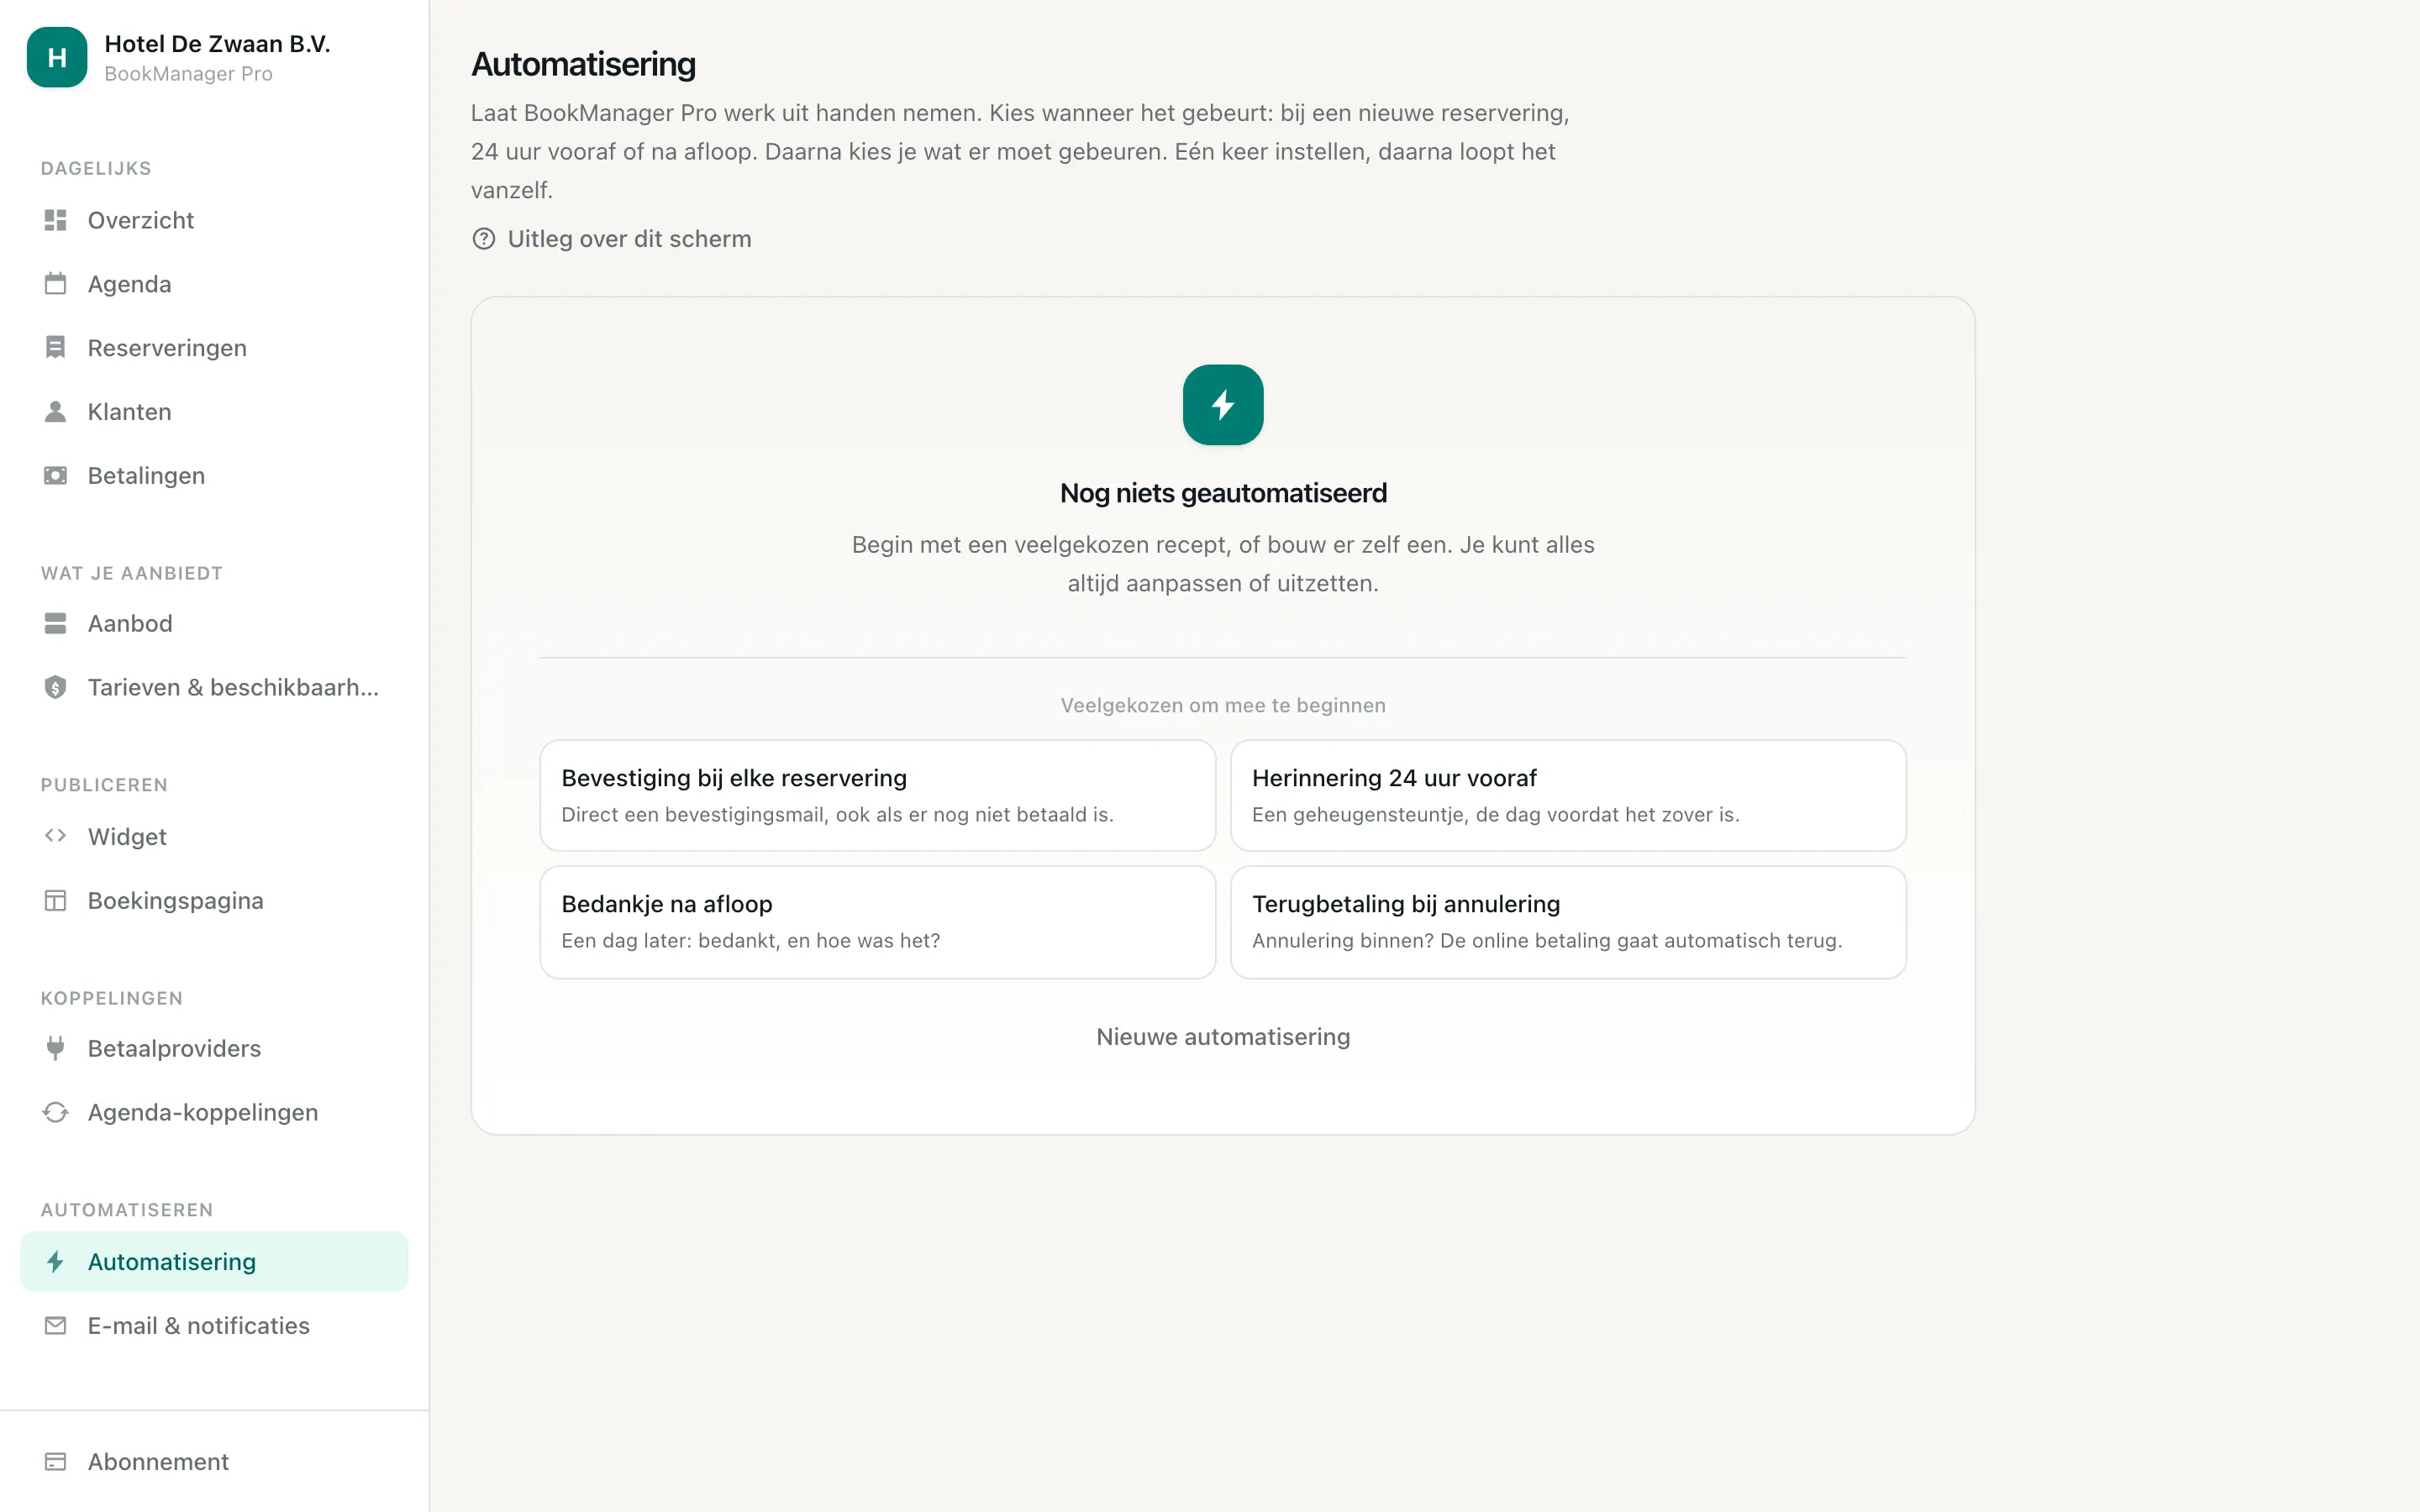Select Terugbetaling bij annulering recipe card

(x=1568, y=922)
